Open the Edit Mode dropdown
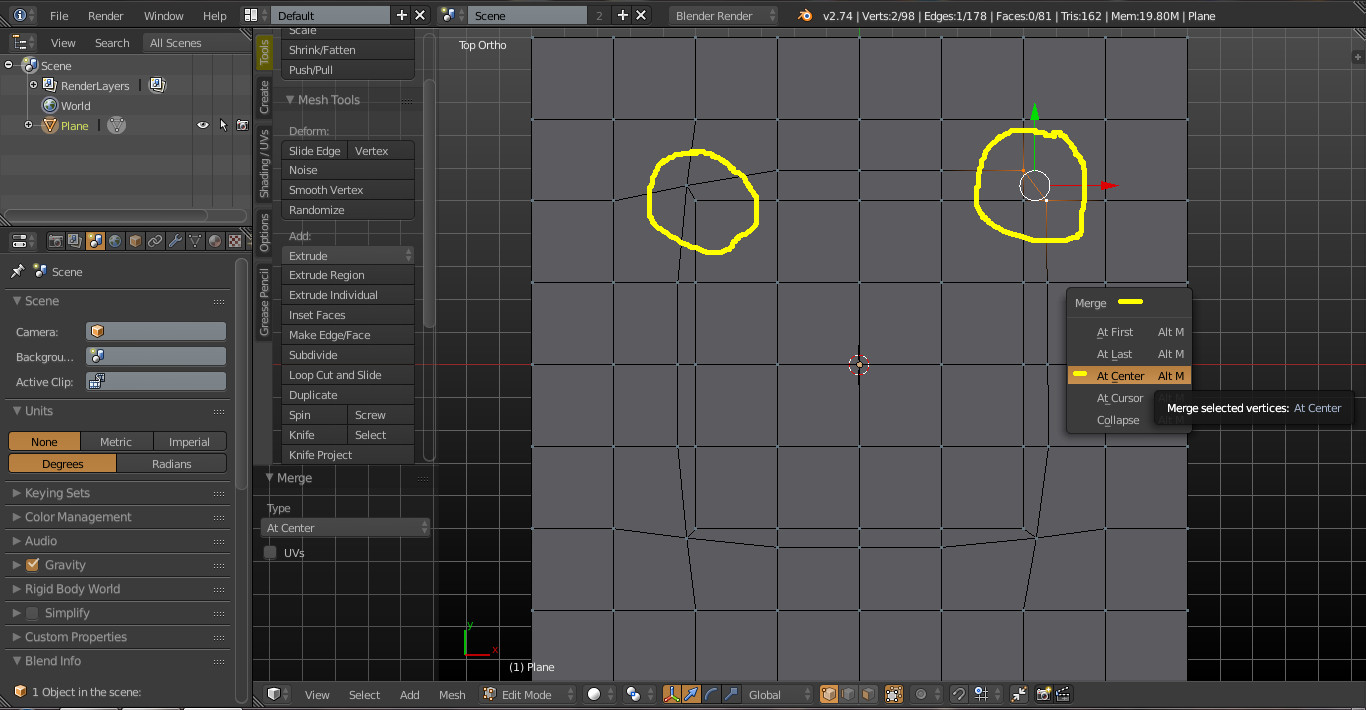Viewport: 1366px width, 710px height. pyautogui.click(x=529, y=694)
